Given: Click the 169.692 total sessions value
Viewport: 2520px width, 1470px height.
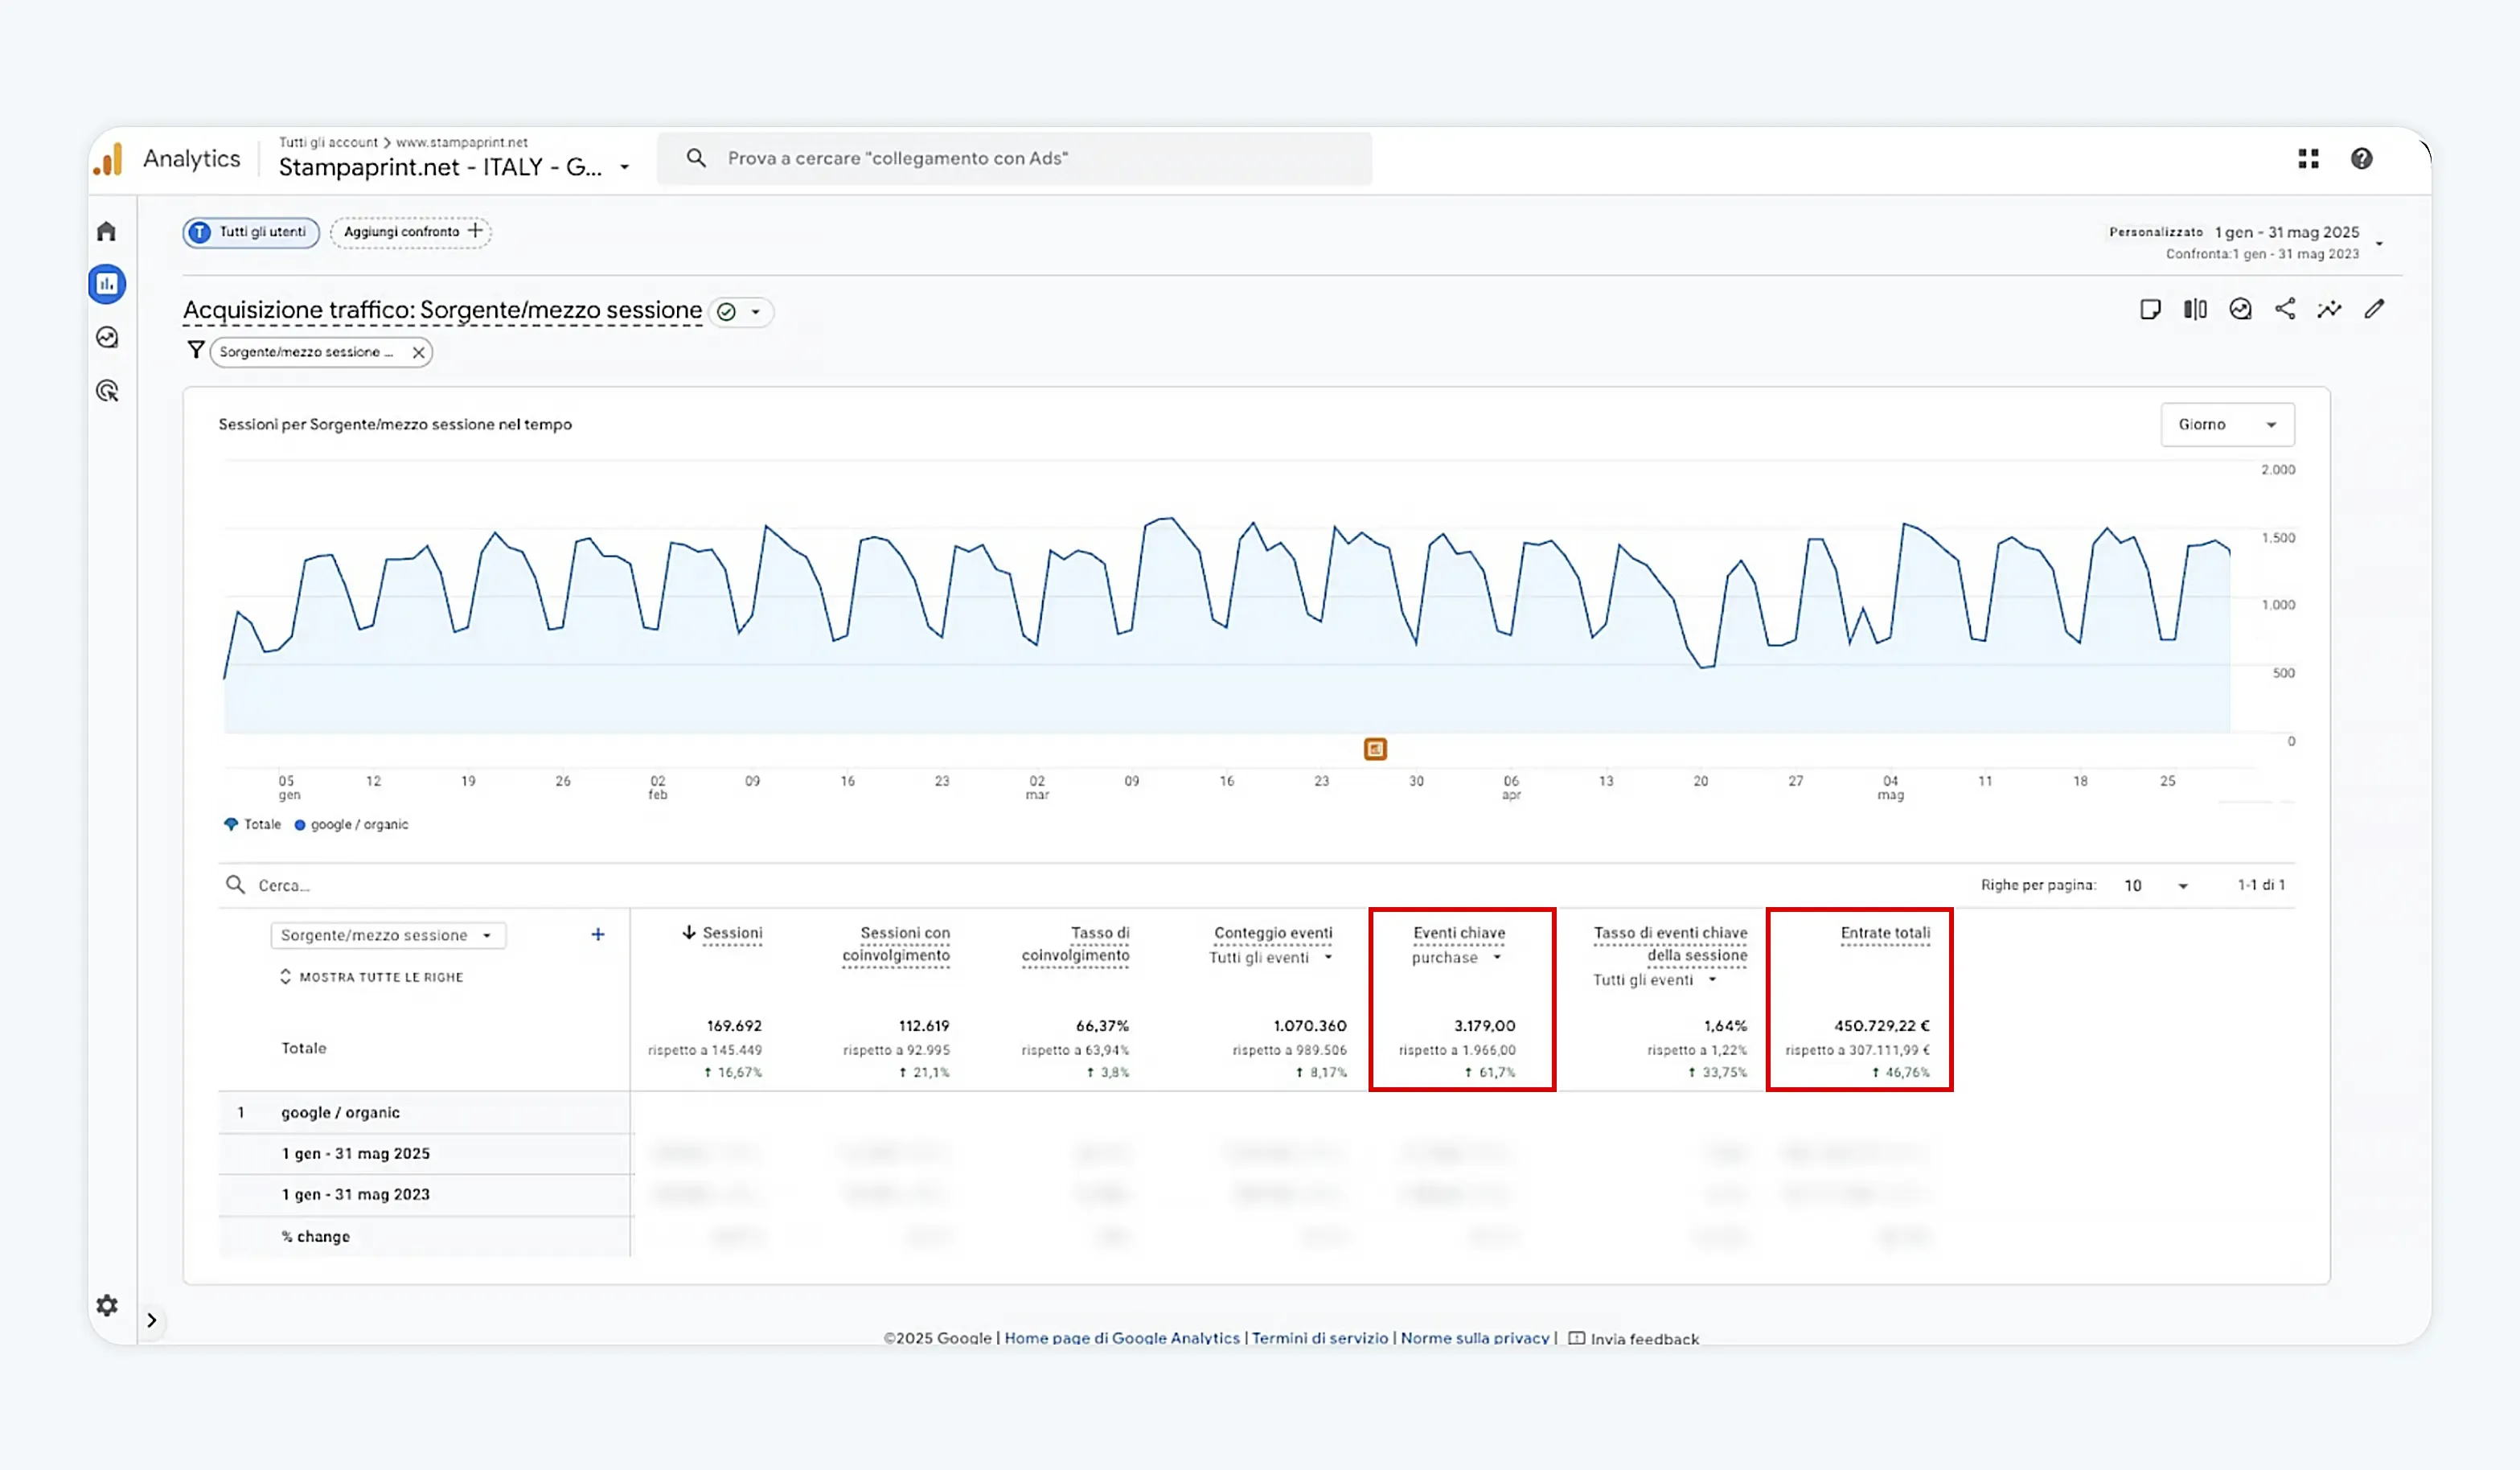Looking at the screenshot, I should [x=734, y=1026].
